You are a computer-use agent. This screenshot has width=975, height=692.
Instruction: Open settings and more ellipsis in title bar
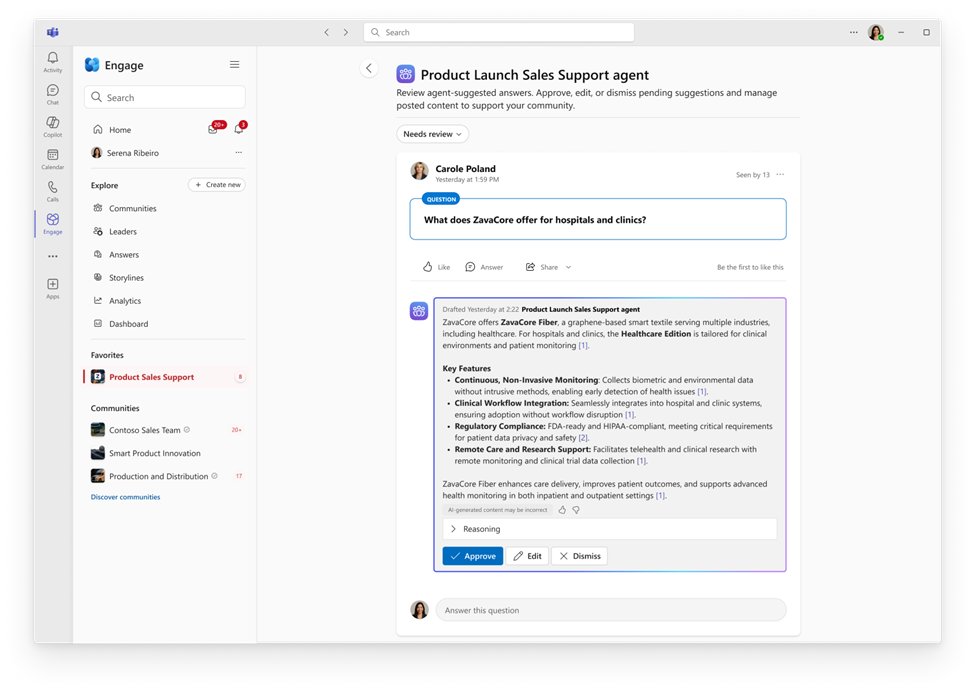click(x=854, y=32)
